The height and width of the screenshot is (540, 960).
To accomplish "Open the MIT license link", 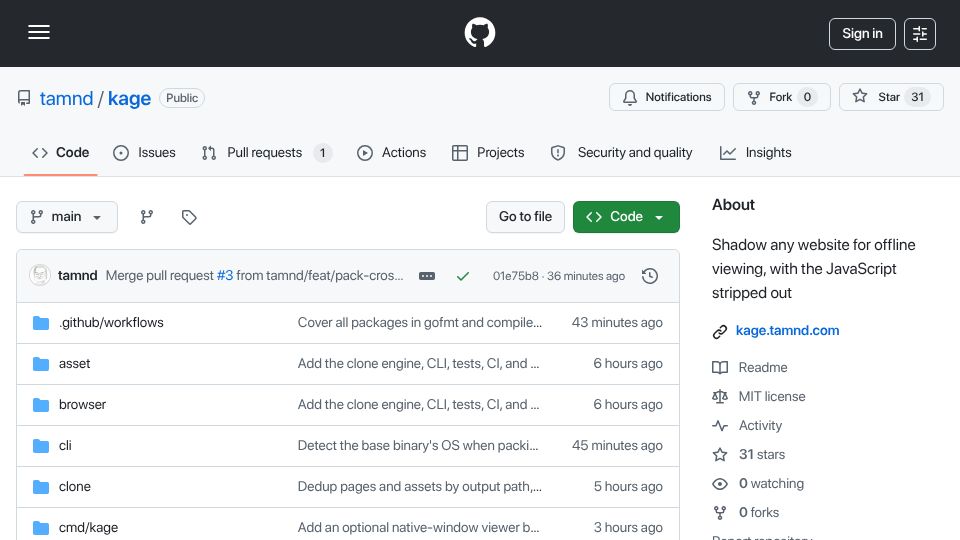I will [772, 397].
